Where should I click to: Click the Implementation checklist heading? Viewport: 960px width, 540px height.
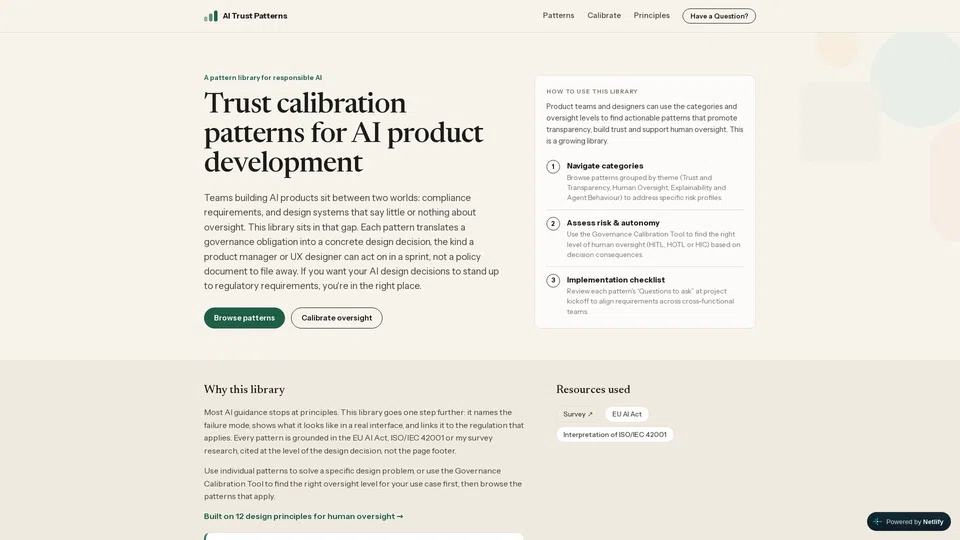coord(615,280)
